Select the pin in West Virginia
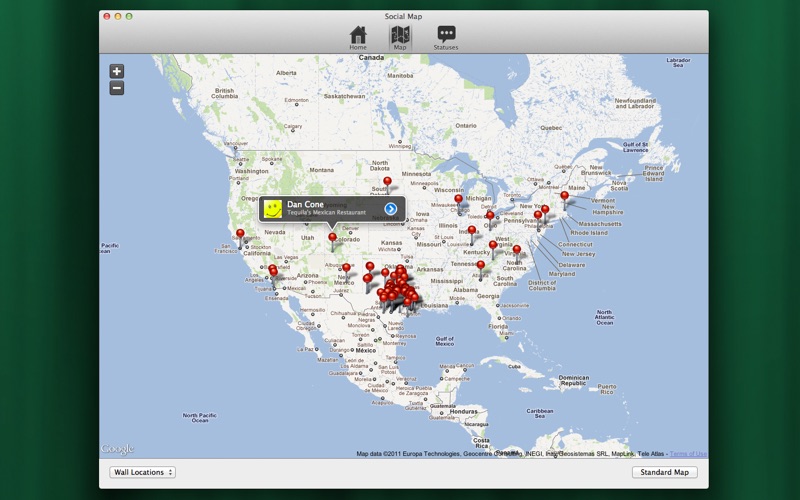 pyautogui.click(x=493, y=245)
